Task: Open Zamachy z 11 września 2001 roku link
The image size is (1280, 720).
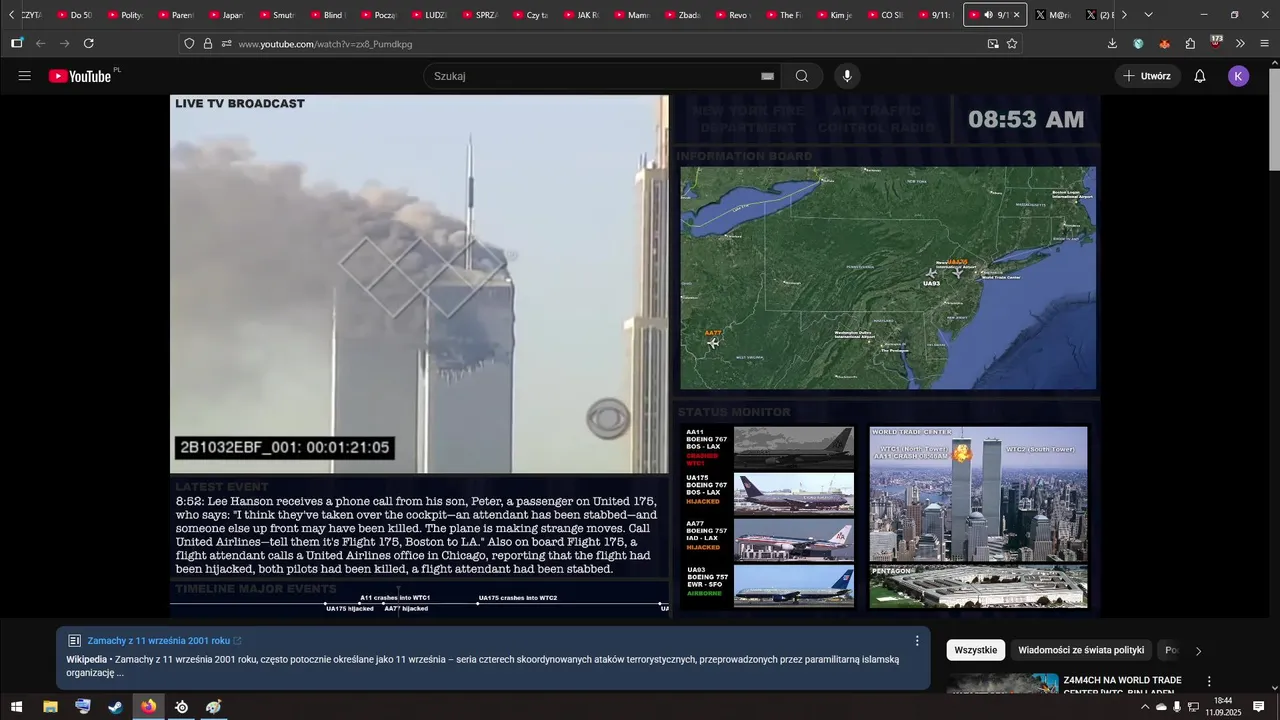Action: coord(159,641)
